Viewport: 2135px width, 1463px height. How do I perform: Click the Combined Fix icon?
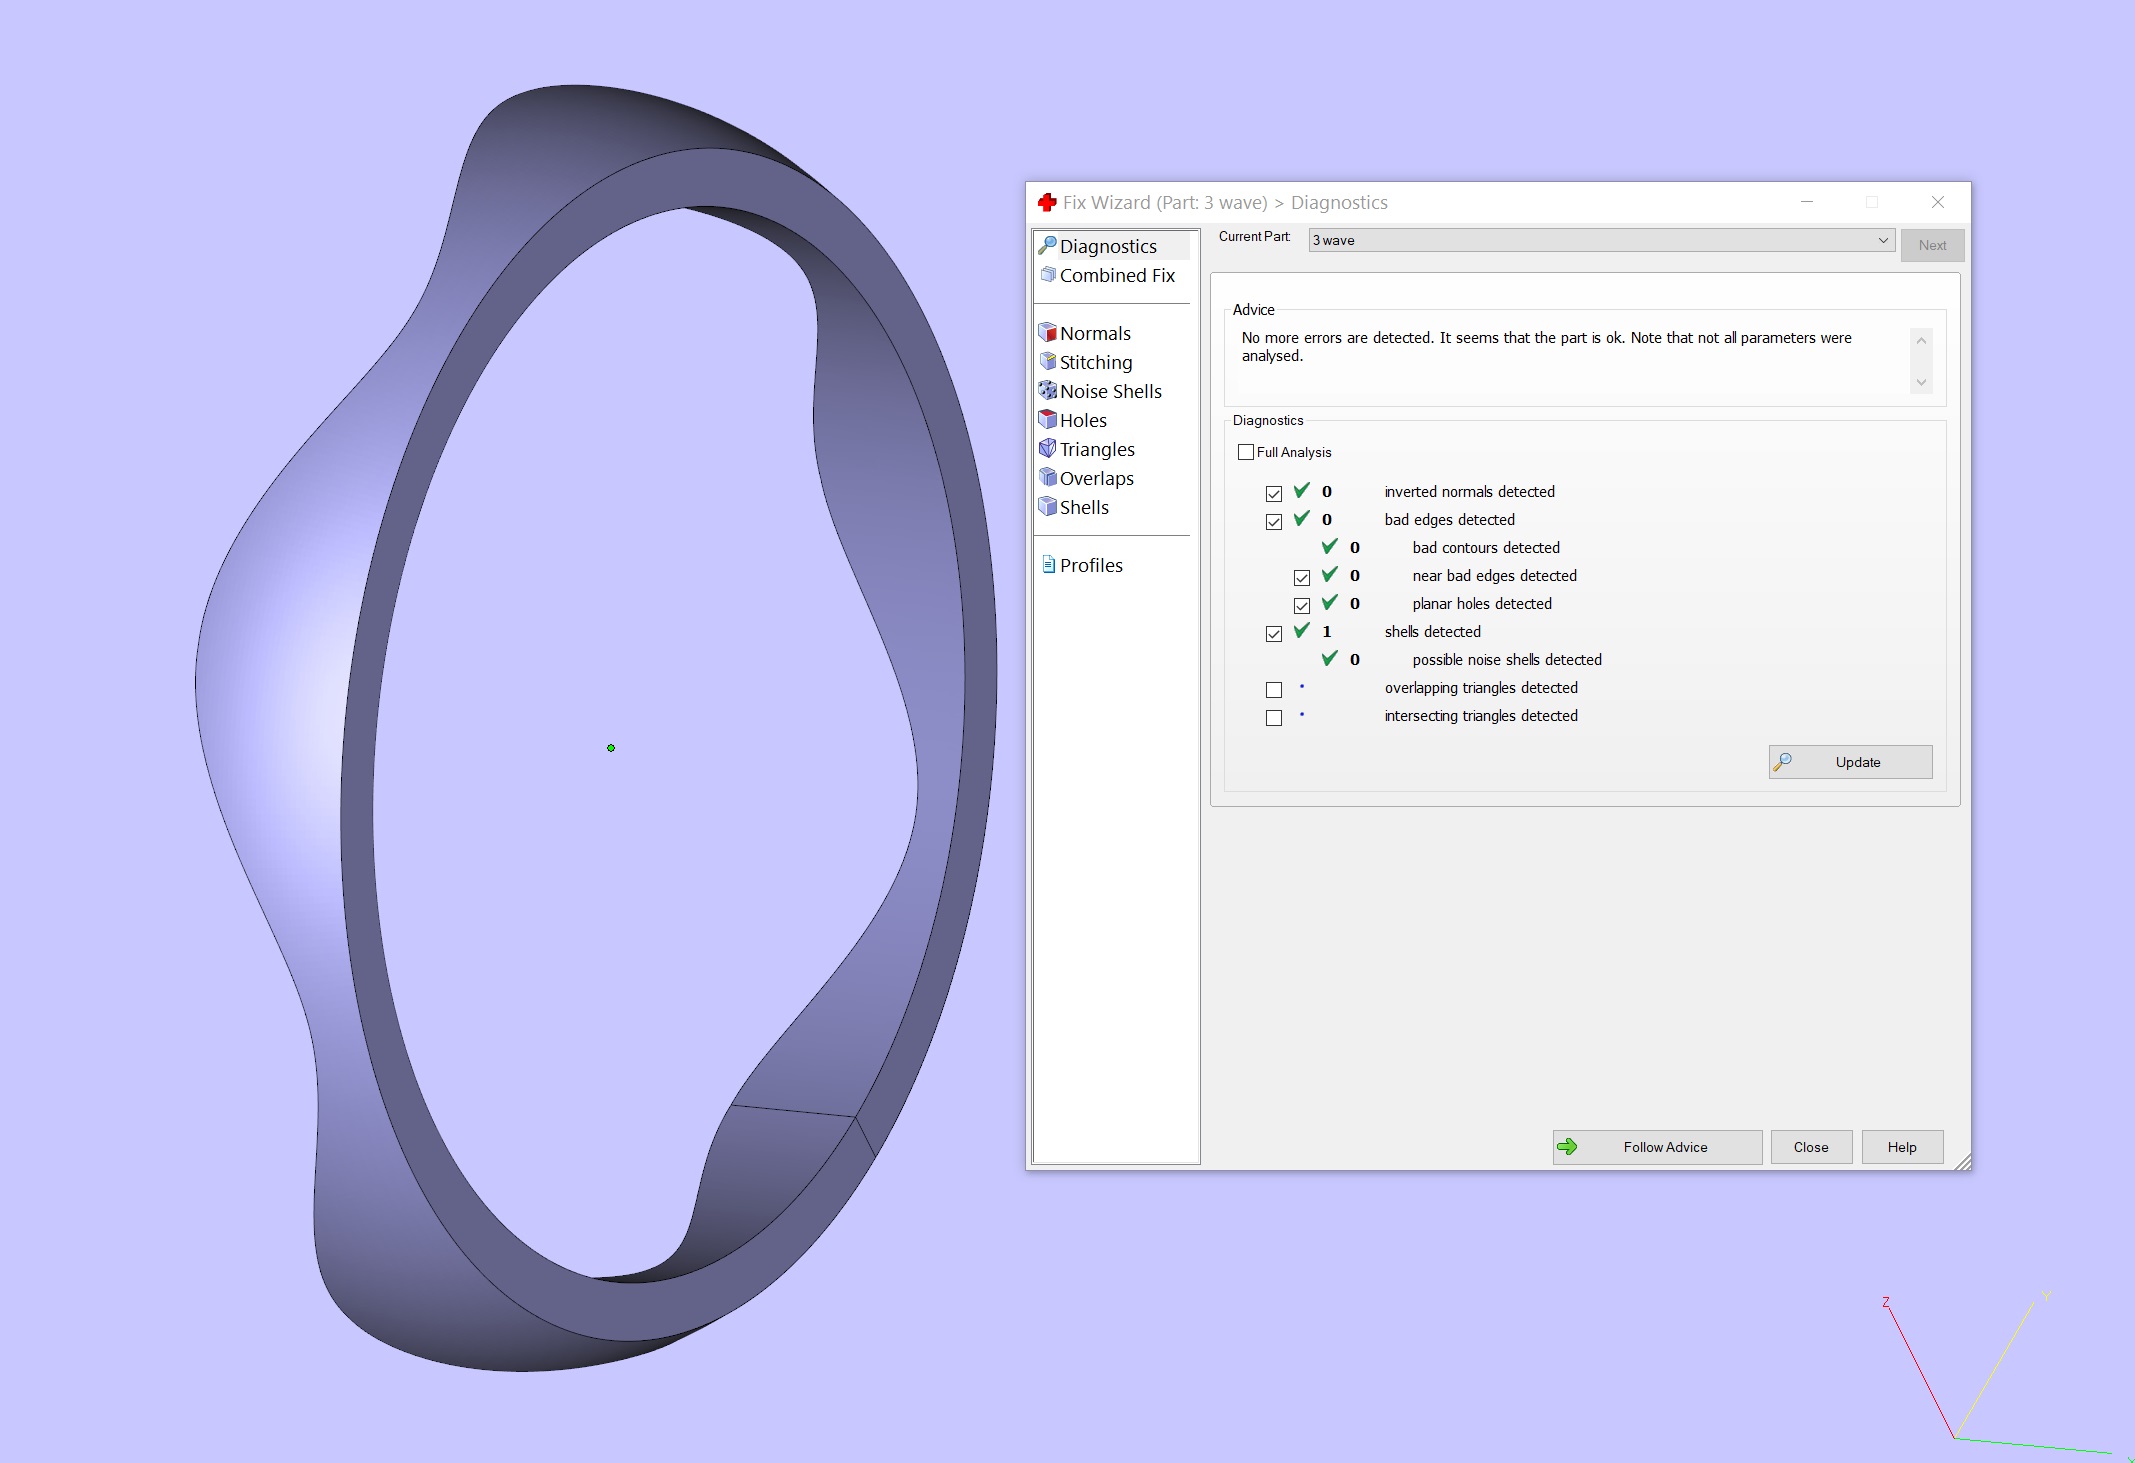tap(1047, 274)
